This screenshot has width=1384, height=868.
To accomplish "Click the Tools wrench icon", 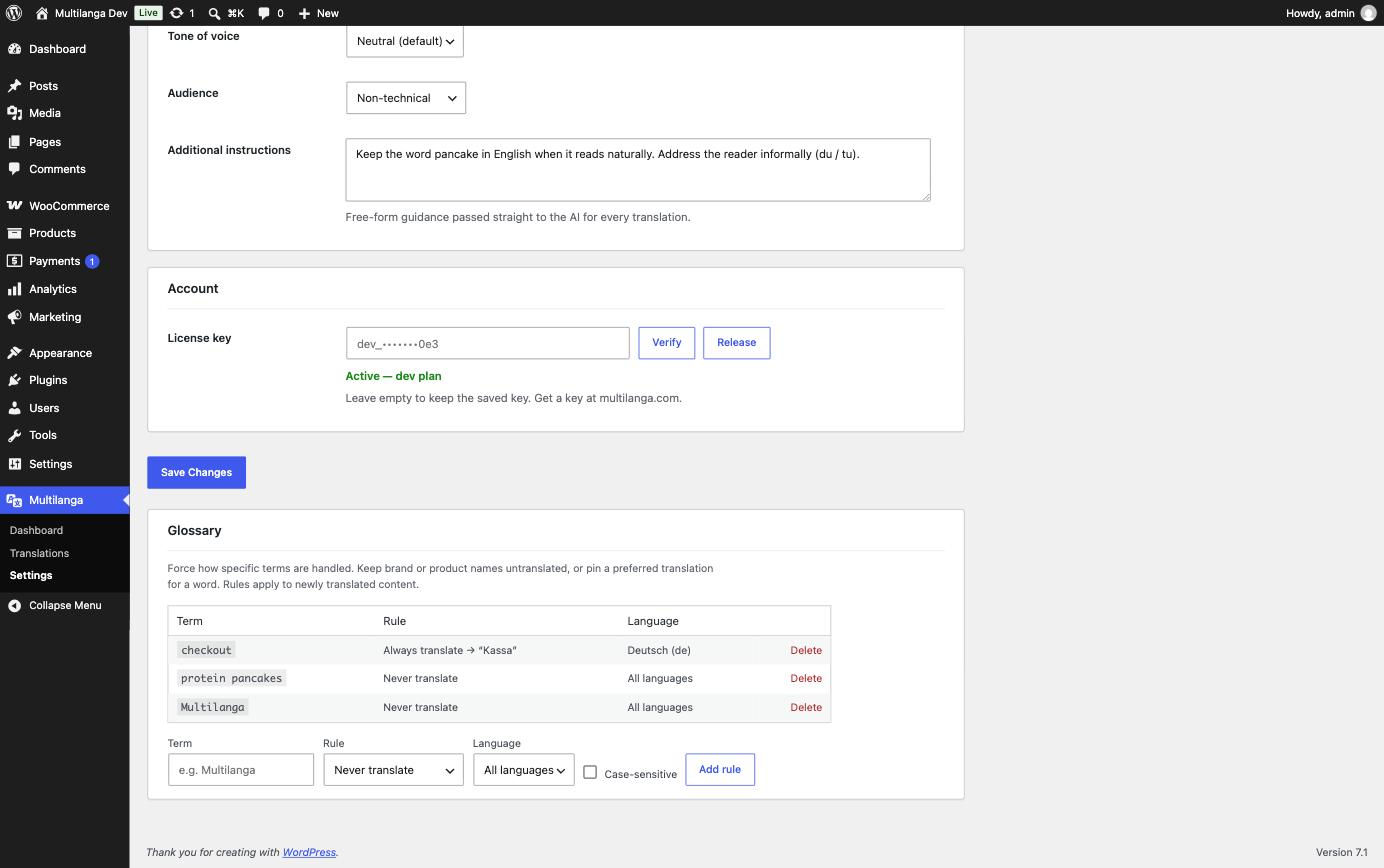I will 15,435.
